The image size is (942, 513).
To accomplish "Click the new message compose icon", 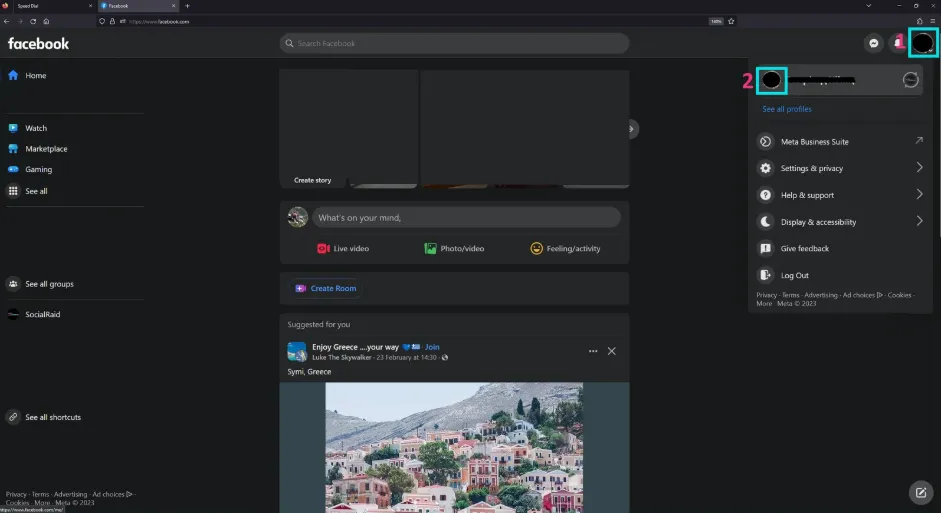I will (921, 493).
